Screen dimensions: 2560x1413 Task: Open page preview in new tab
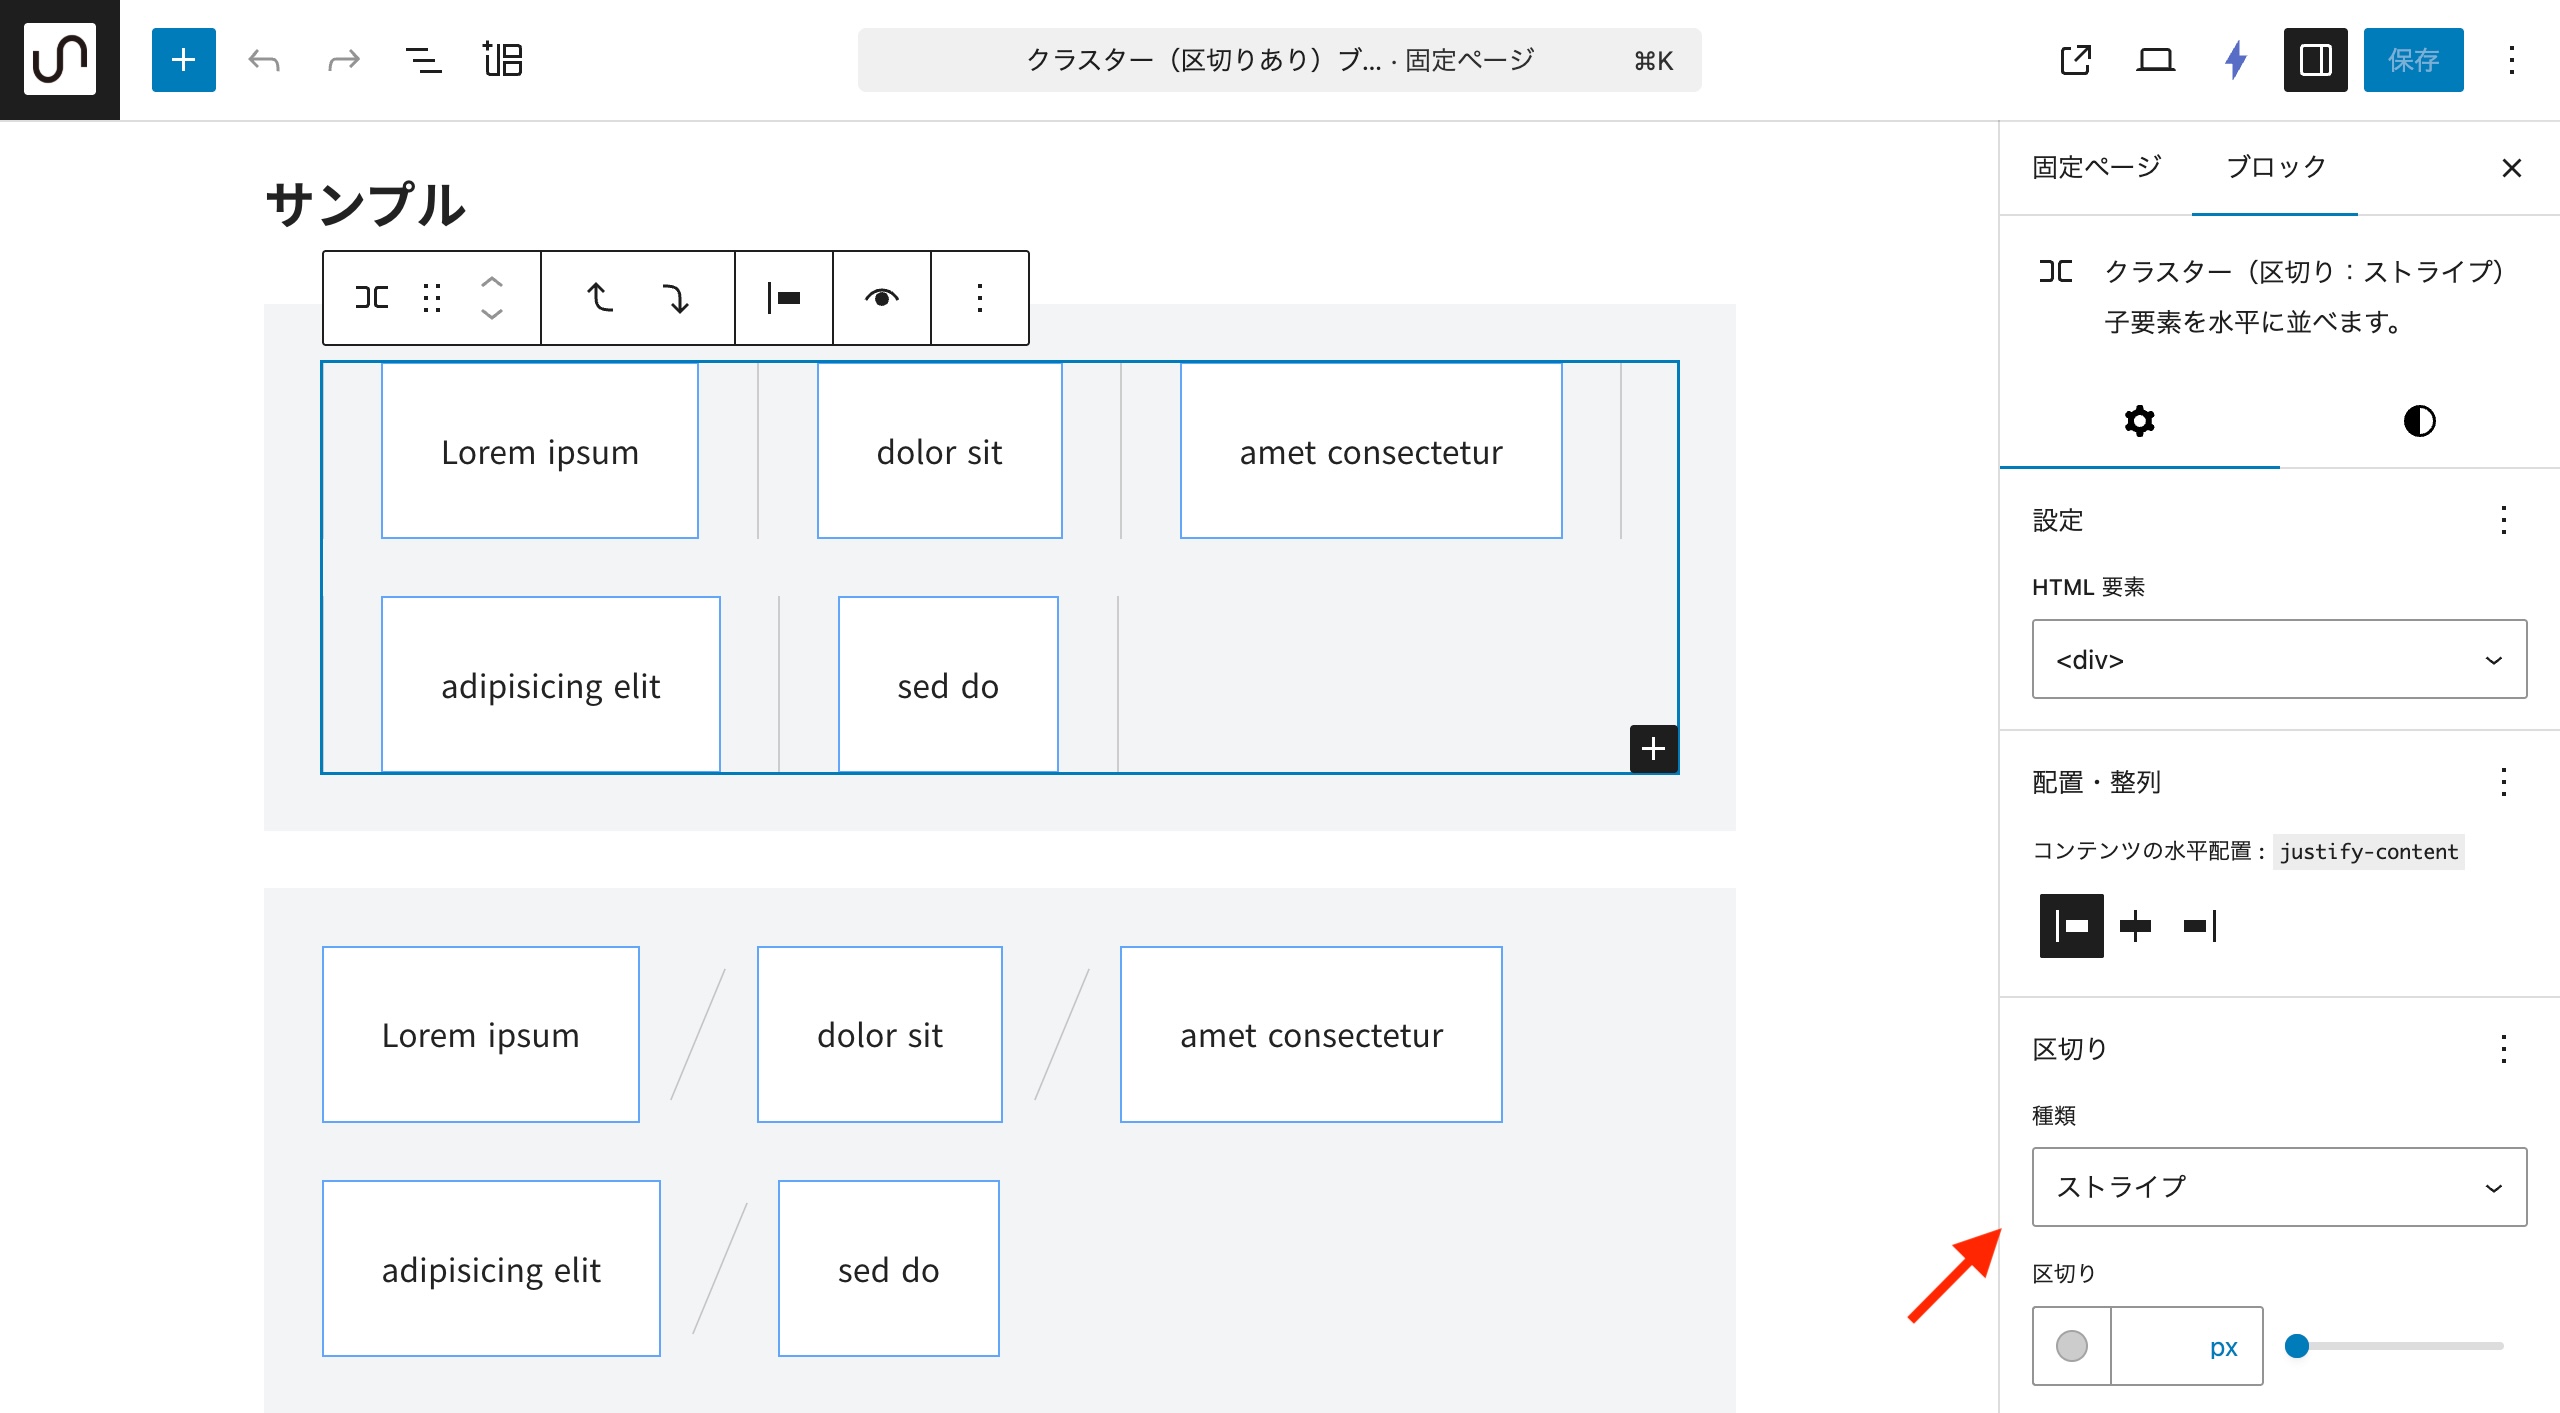point(2075,60)
